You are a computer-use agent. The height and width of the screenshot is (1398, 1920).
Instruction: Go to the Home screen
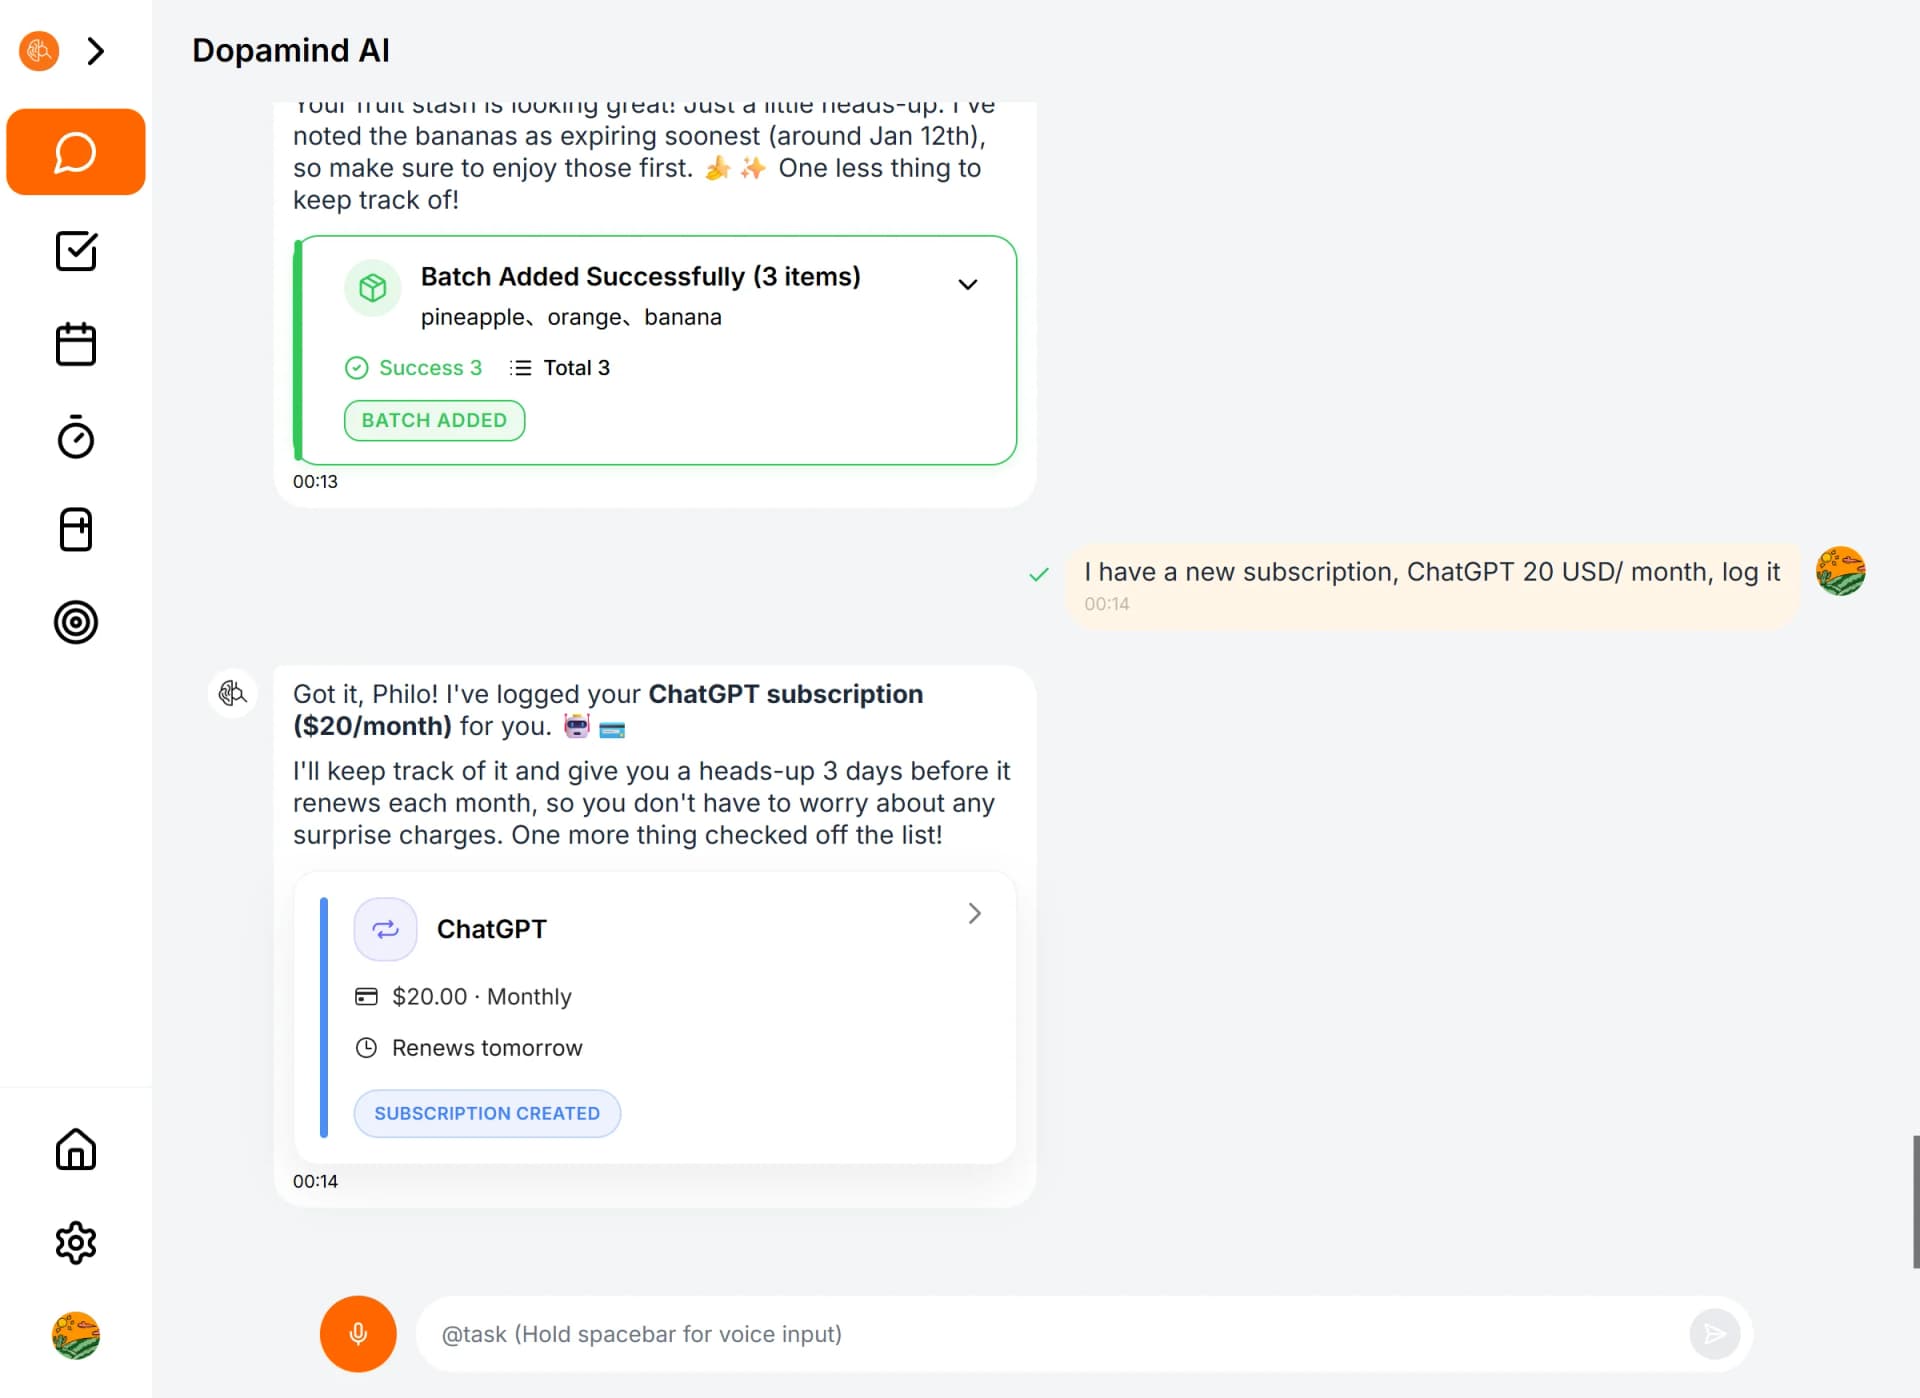pyautogui.click(x=75, y=1150)
